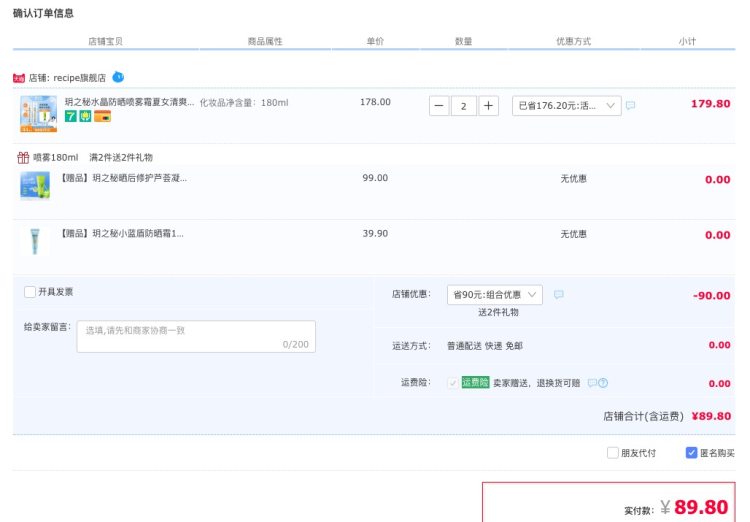Click the Tmall store badge icon
The image size is (750, 522).
tap(19, 78)
